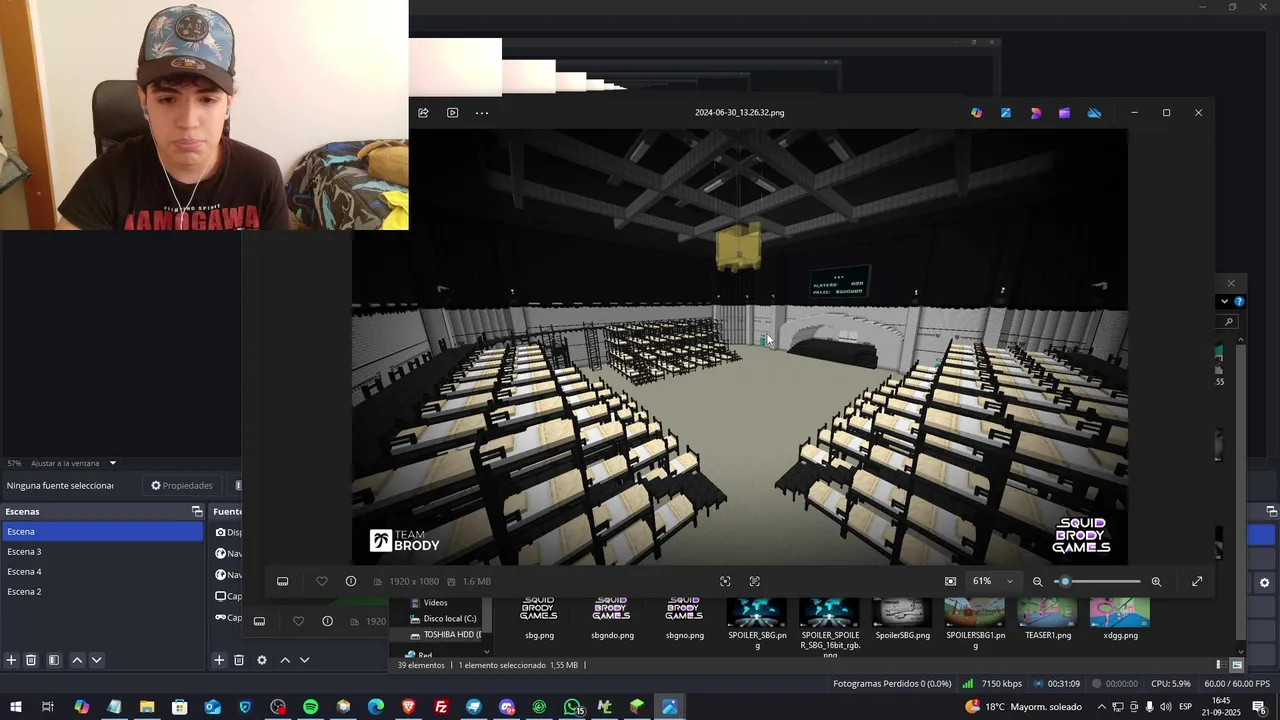Open the three-dots more menu in Photos
The height and width of the screenshot is (720, 1280).
482,113
